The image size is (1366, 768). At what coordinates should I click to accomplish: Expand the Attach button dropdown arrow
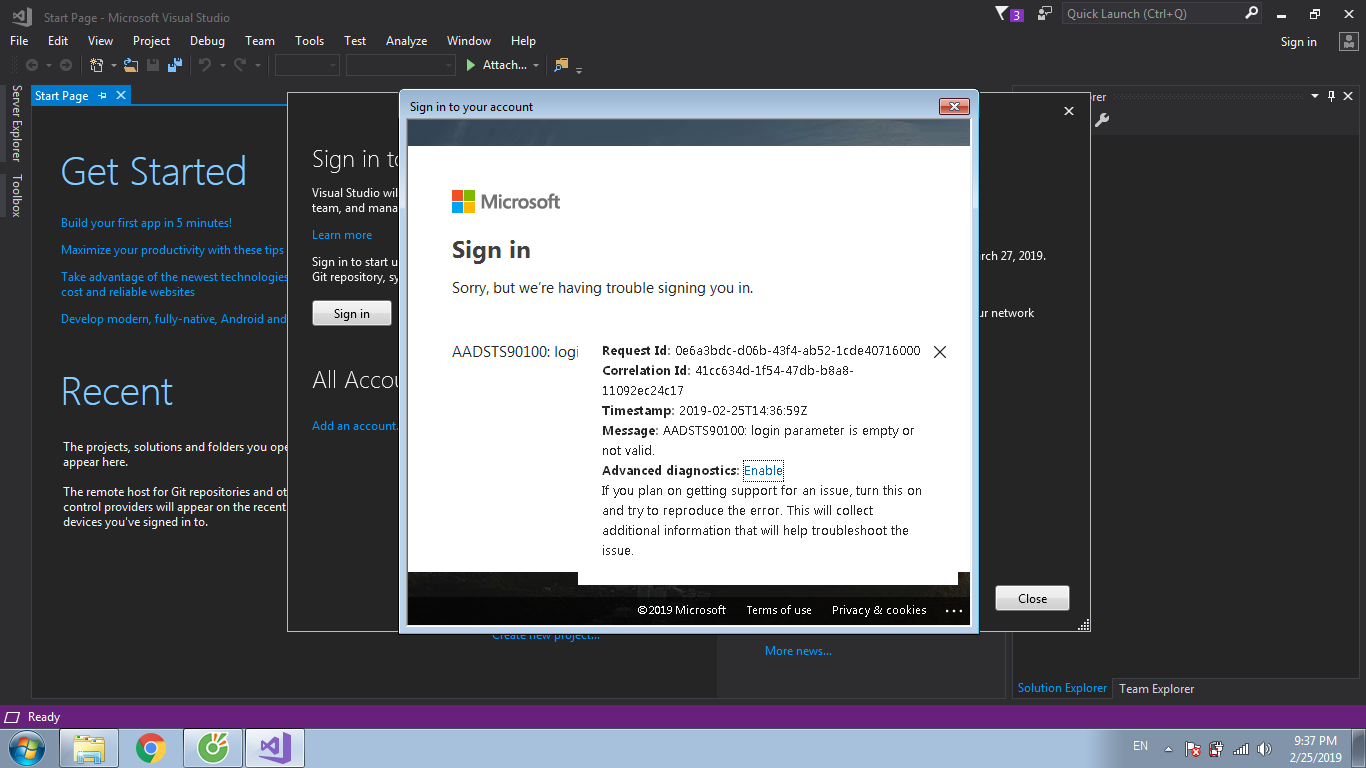click(x=536, y=66)
